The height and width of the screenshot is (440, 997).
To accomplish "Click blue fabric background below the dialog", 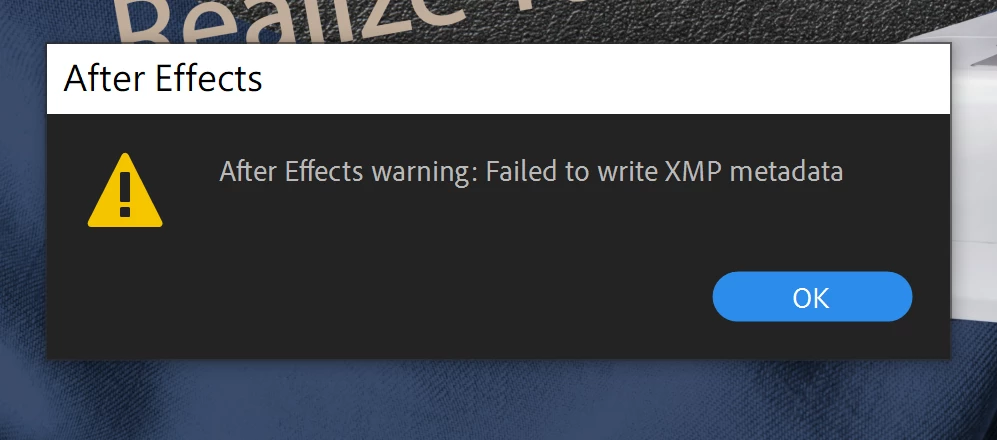I will 496,401.
